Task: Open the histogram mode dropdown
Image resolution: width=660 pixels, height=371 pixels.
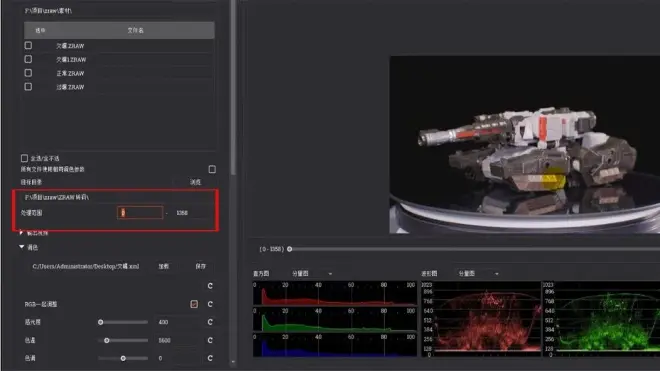Action: 312,274
